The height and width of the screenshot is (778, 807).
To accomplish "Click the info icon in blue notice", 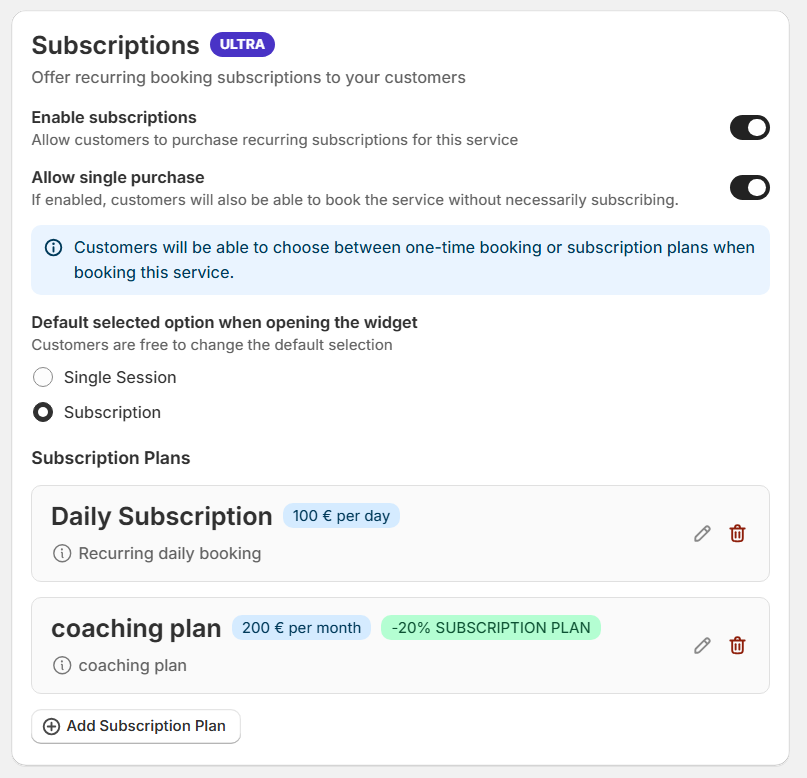I will pyautogui.click(x=53, y=248).
